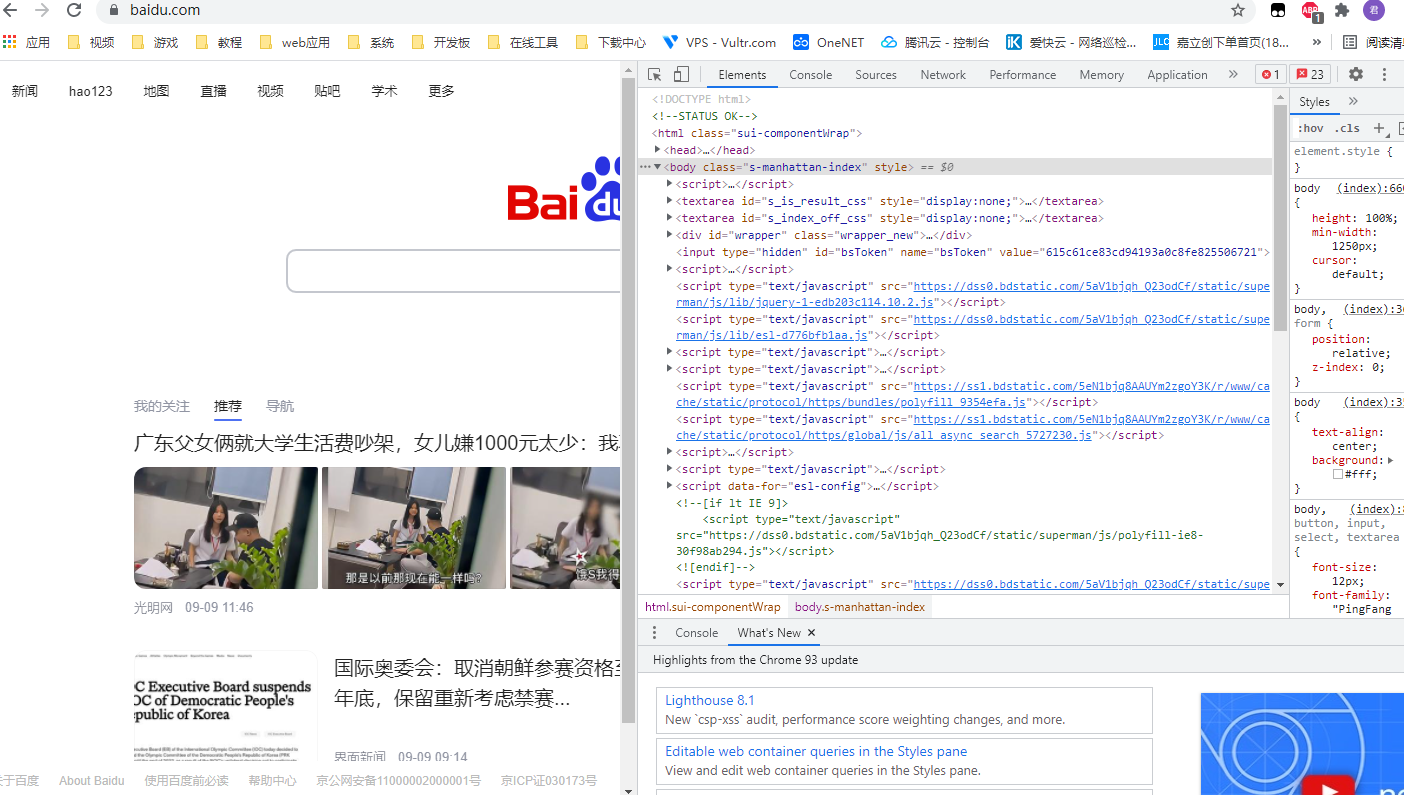Open the ABP adblock extension
Viewport: 1404px width, 795px height.
1311,11
